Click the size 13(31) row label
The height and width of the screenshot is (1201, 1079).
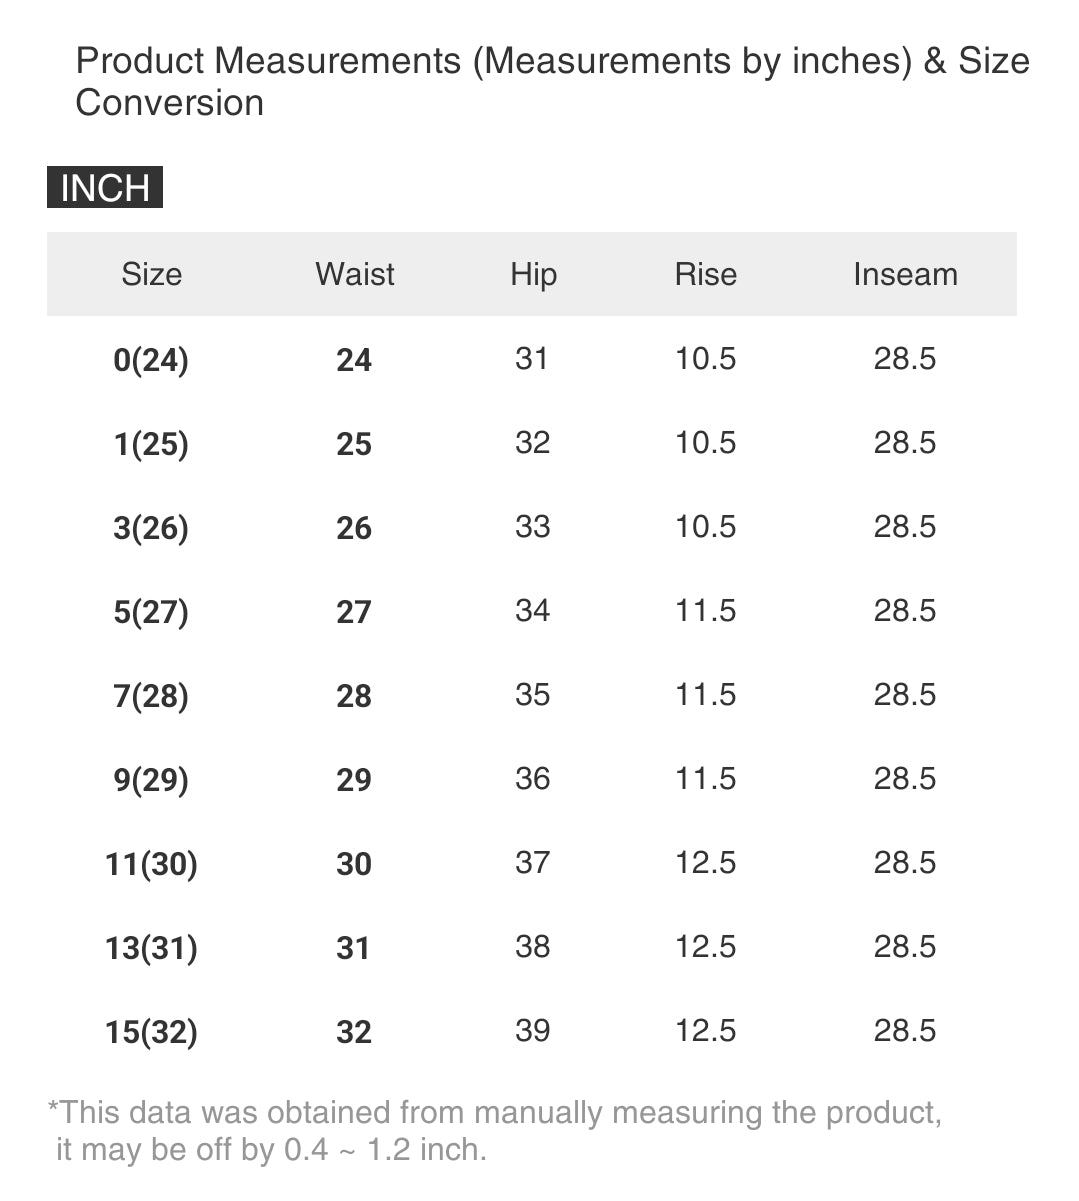click(x=151, y=948)
